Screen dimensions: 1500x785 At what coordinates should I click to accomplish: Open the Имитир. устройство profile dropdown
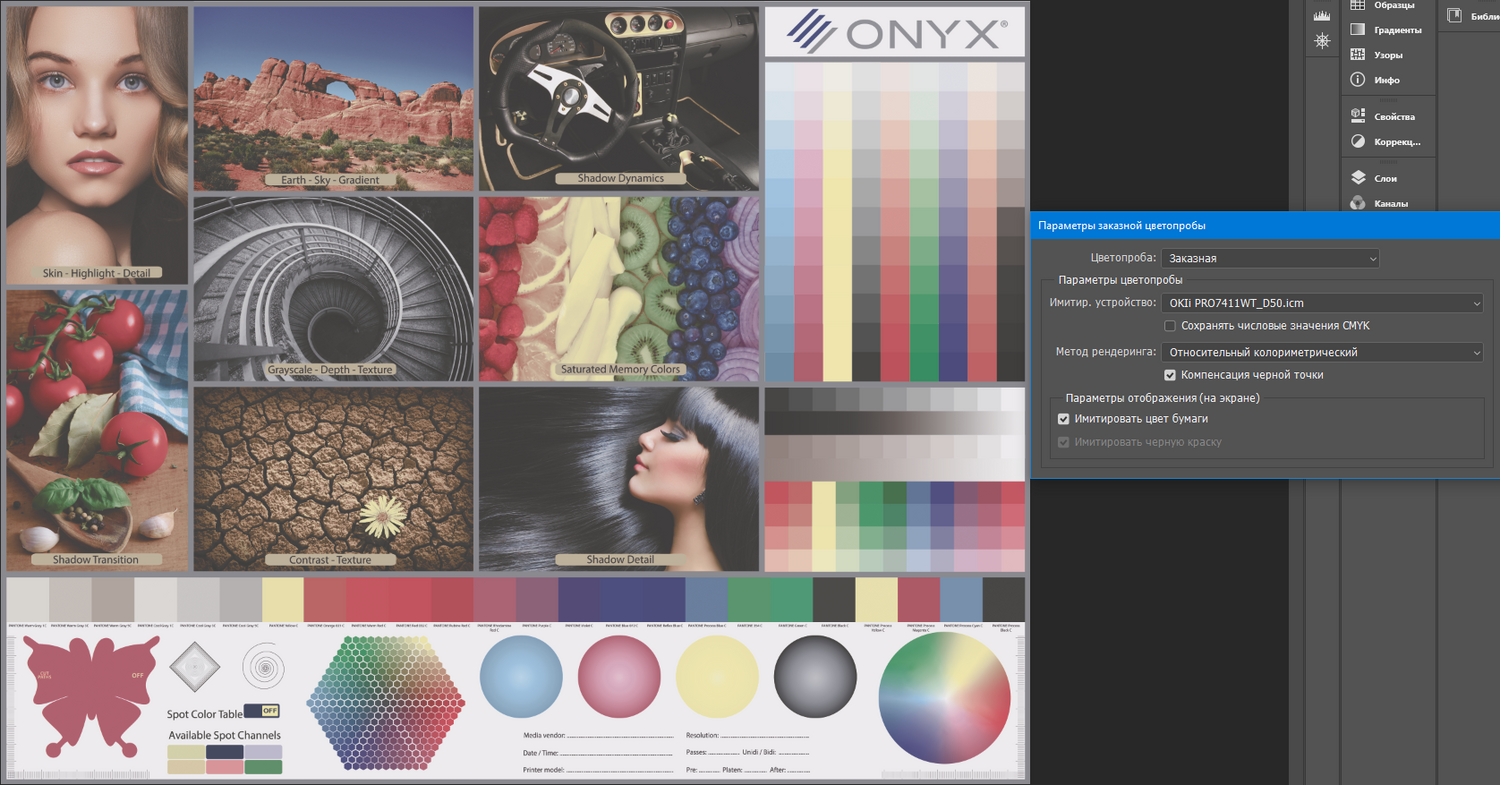pyautogui.click(x=1322, y=303)
